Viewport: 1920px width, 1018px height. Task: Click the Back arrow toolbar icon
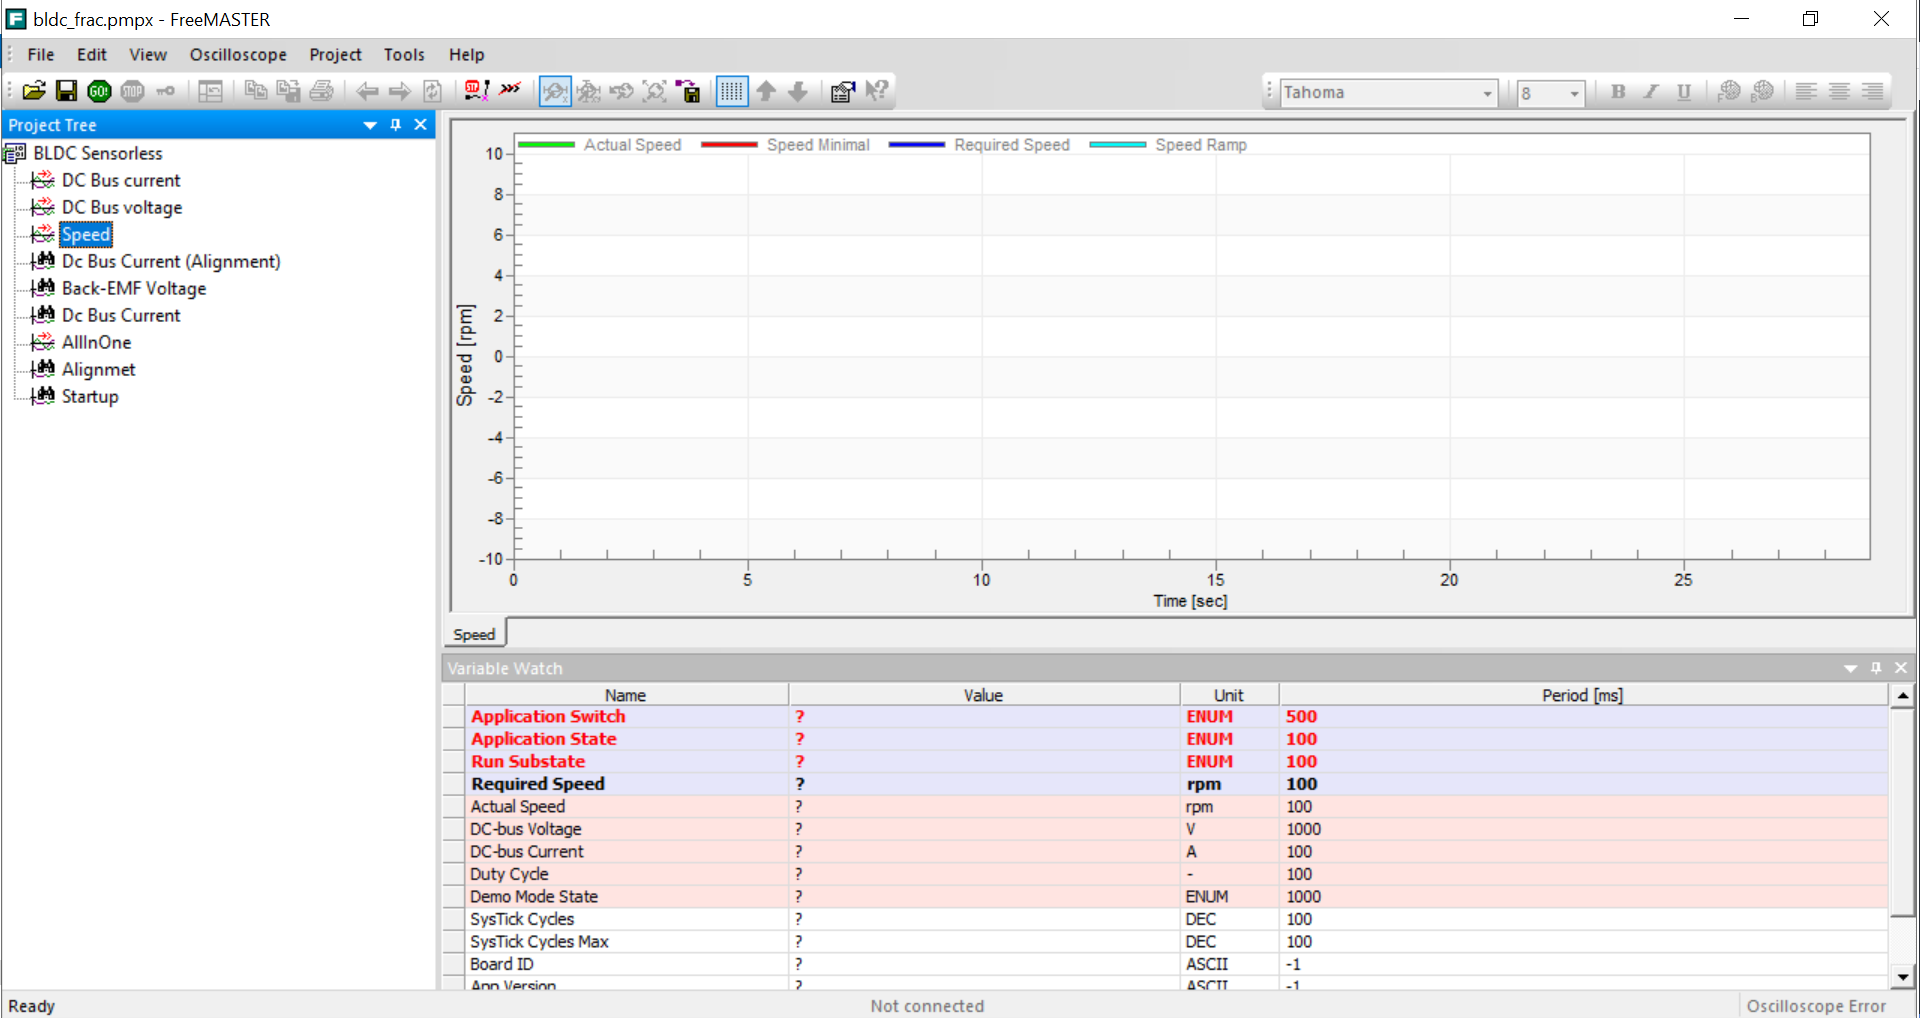click(367, 91)
